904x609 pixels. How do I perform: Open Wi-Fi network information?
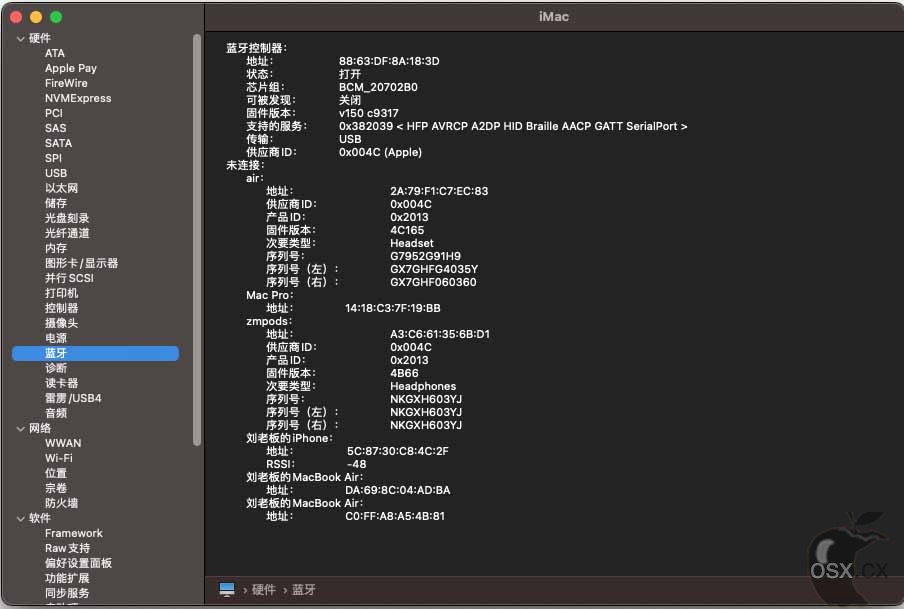[59, 458]
